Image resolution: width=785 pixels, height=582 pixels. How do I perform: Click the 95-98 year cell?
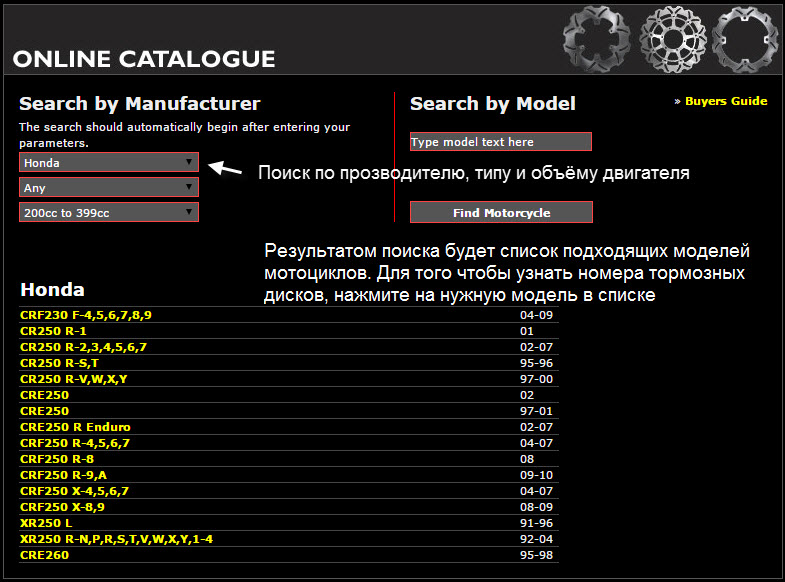point(536,555)
